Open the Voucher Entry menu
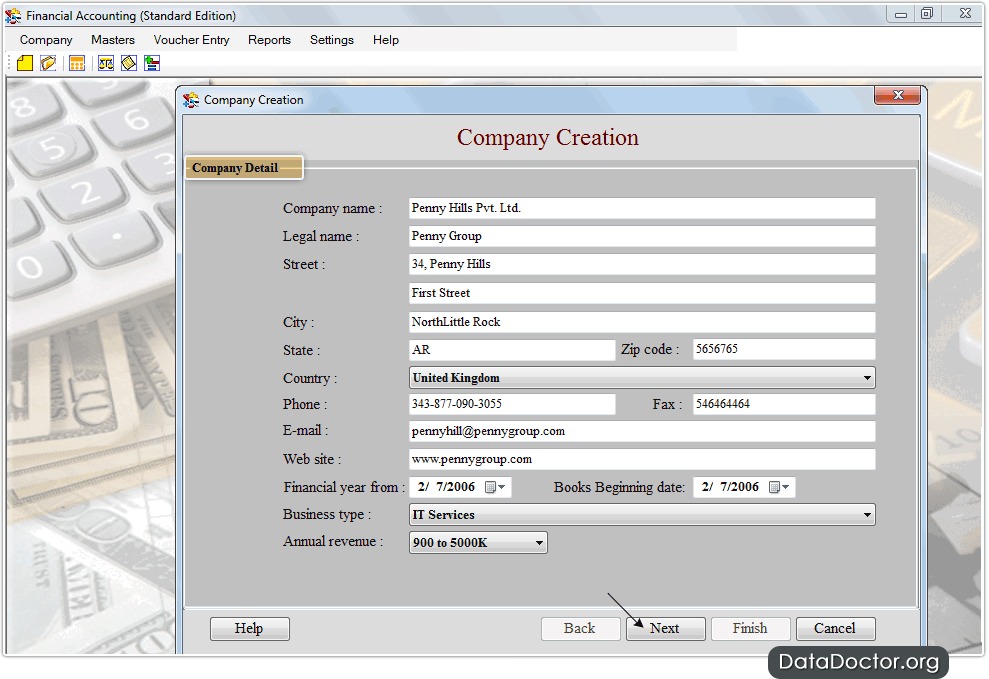Image resolution: width=989 pixels, height=679 pixels. pos(192,40)
